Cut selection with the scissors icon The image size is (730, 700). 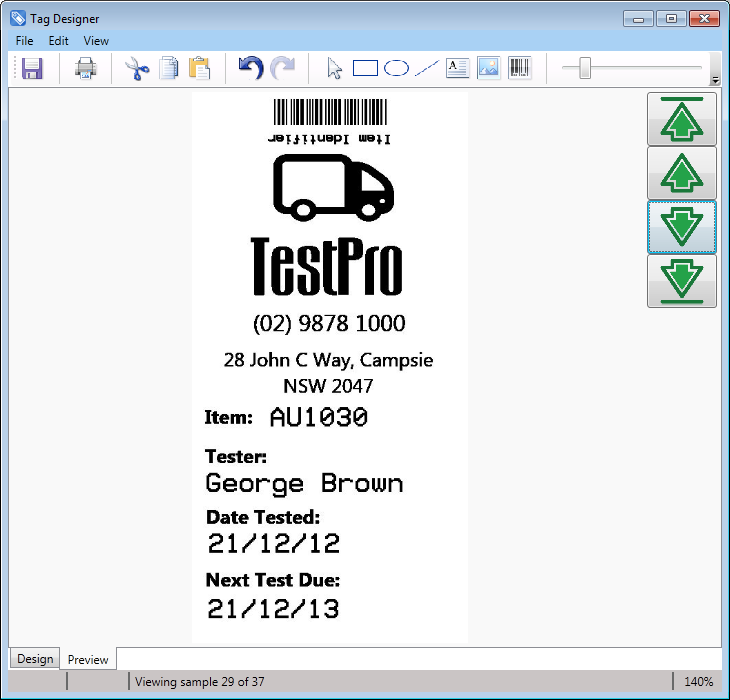pyautogui.click(x=136, y=68)
